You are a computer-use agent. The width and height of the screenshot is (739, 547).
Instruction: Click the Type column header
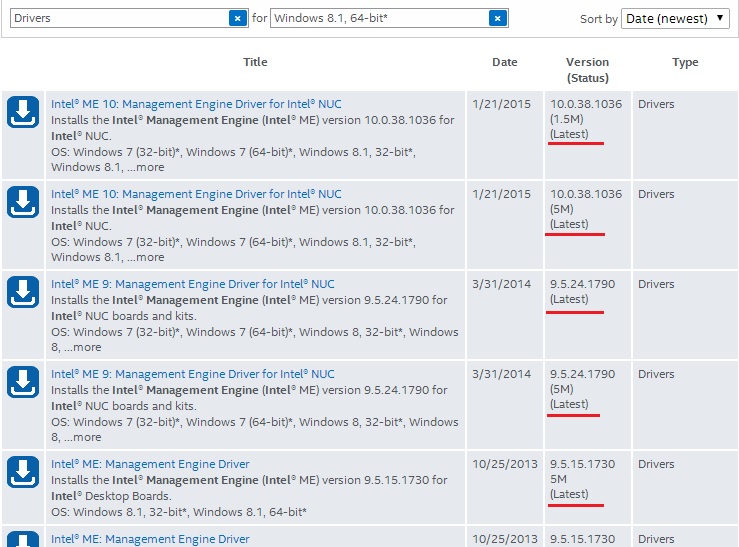click(685, 62)
